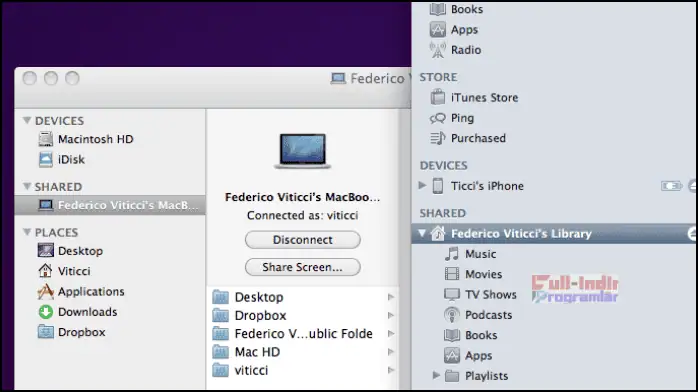The width and height of the screenshot is (698, 392).
Task: Click the Finder window minimize button
Action: [51, 78]
